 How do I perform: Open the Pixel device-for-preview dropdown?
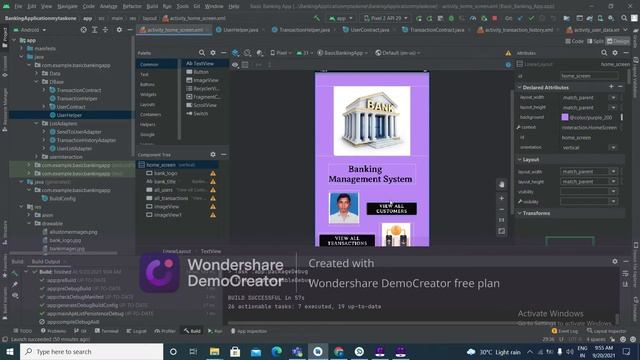click(281, 53)
